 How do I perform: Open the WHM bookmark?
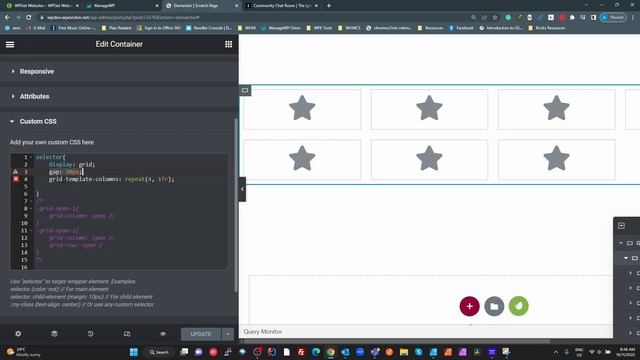[x=247, y=28]
